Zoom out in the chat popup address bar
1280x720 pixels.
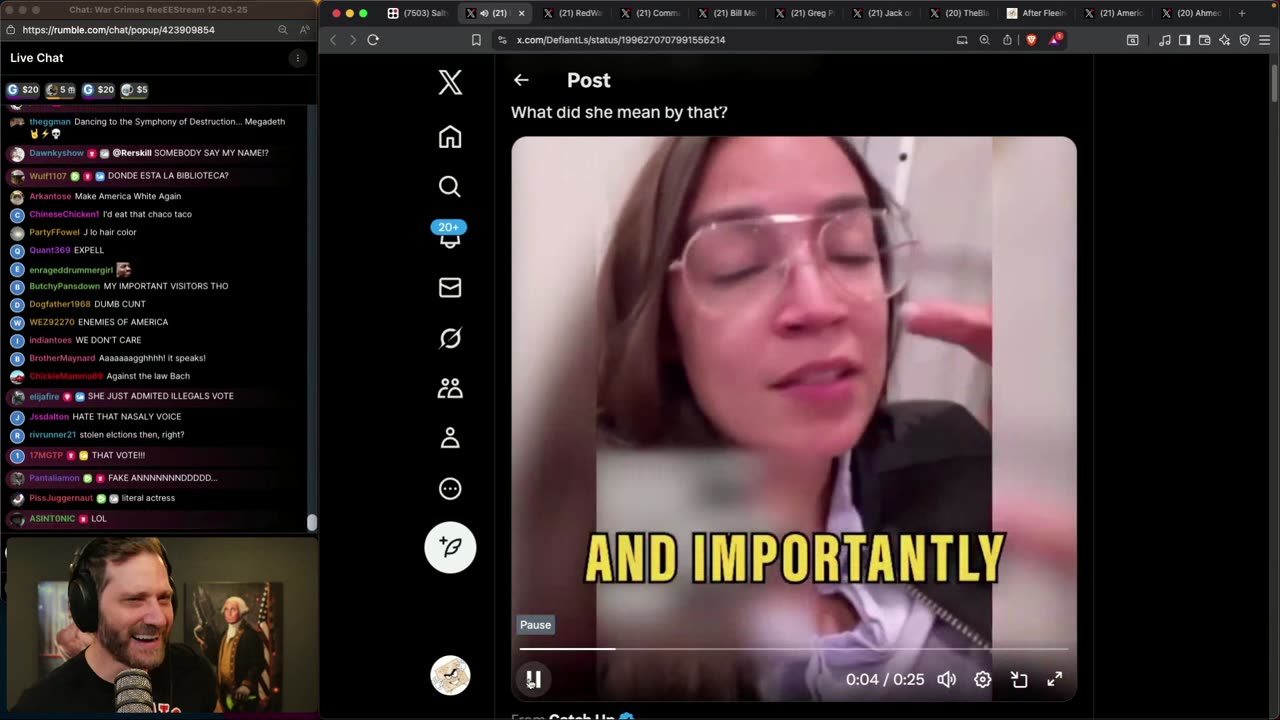284,30
